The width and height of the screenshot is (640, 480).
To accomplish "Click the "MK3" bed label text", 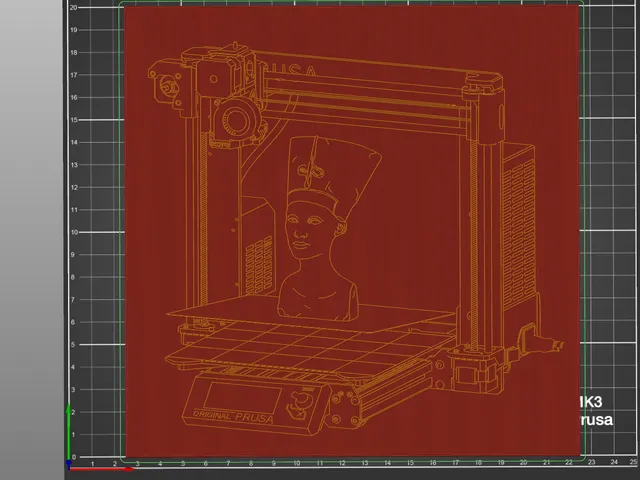I will (591, 402).
